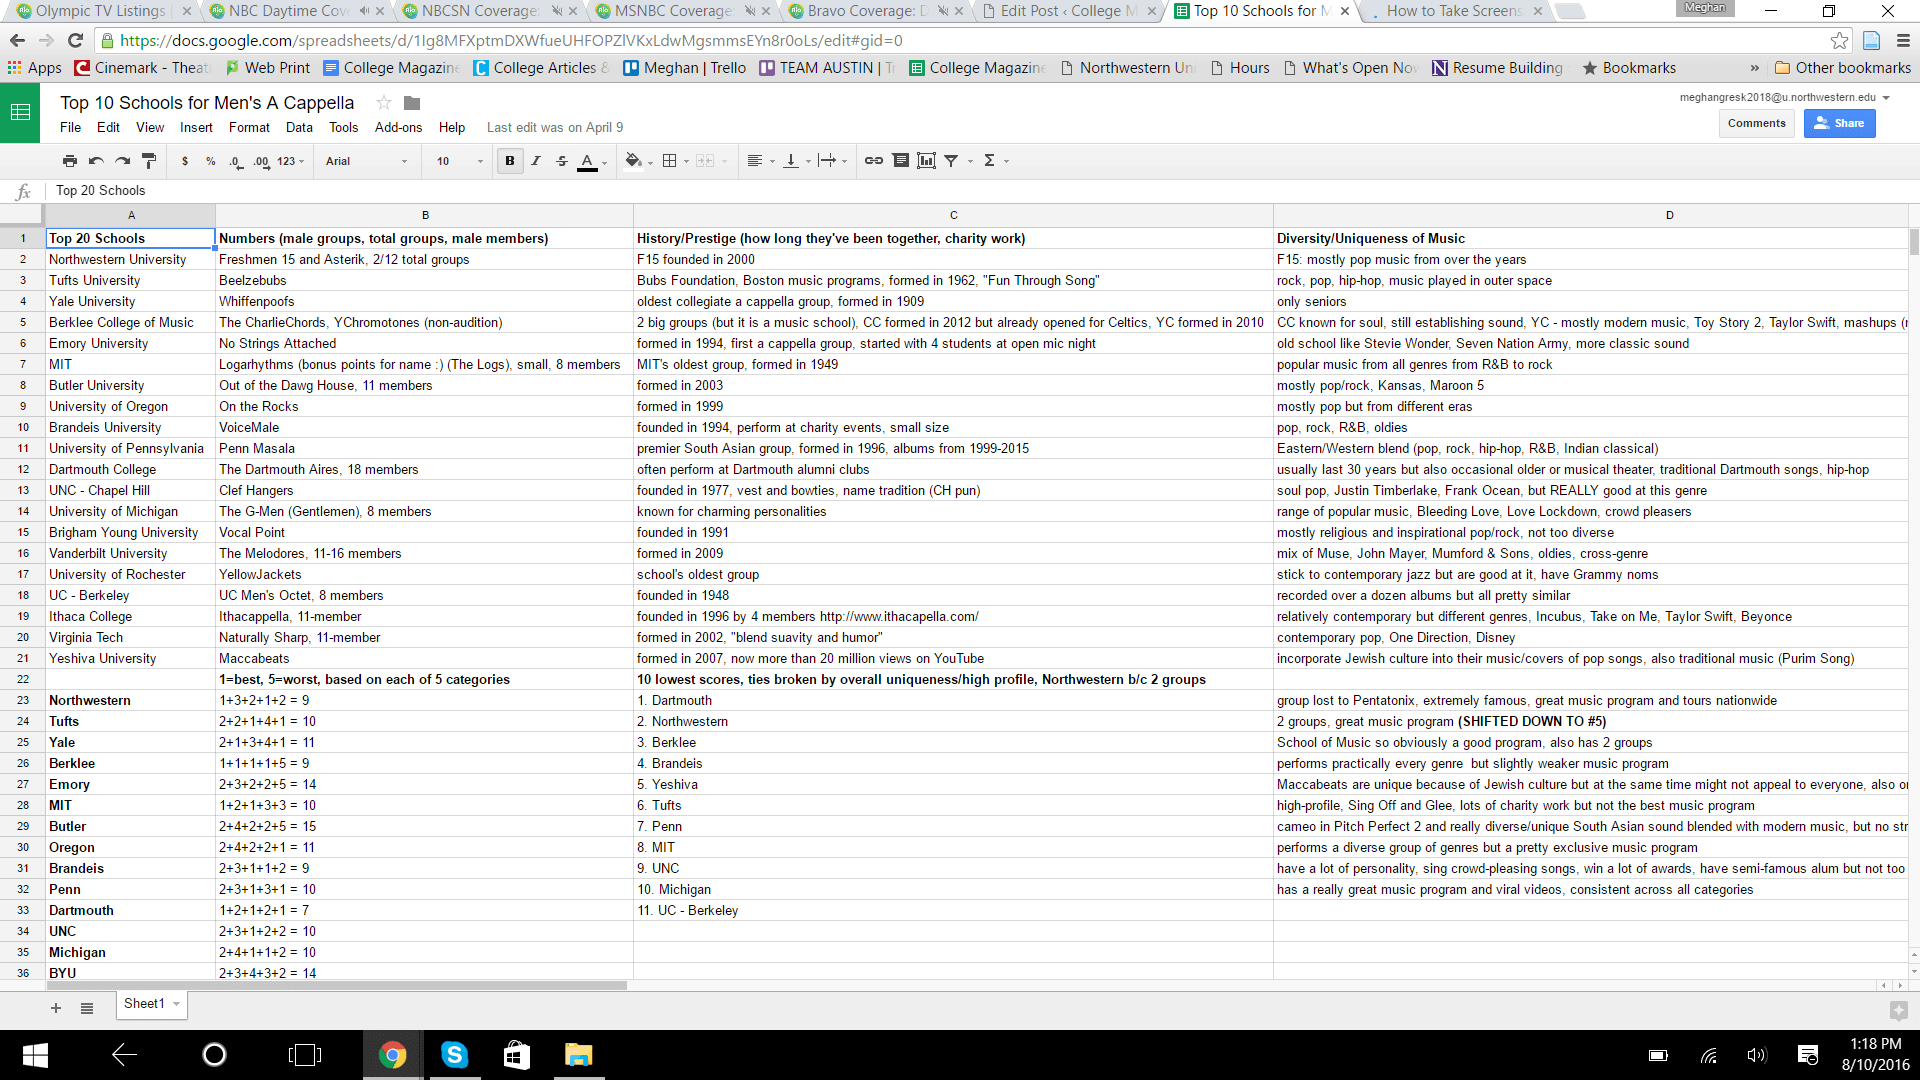Open the Vertical align dropdown
This screenshot has height=1080, width=1920.
tap(796, 161)
